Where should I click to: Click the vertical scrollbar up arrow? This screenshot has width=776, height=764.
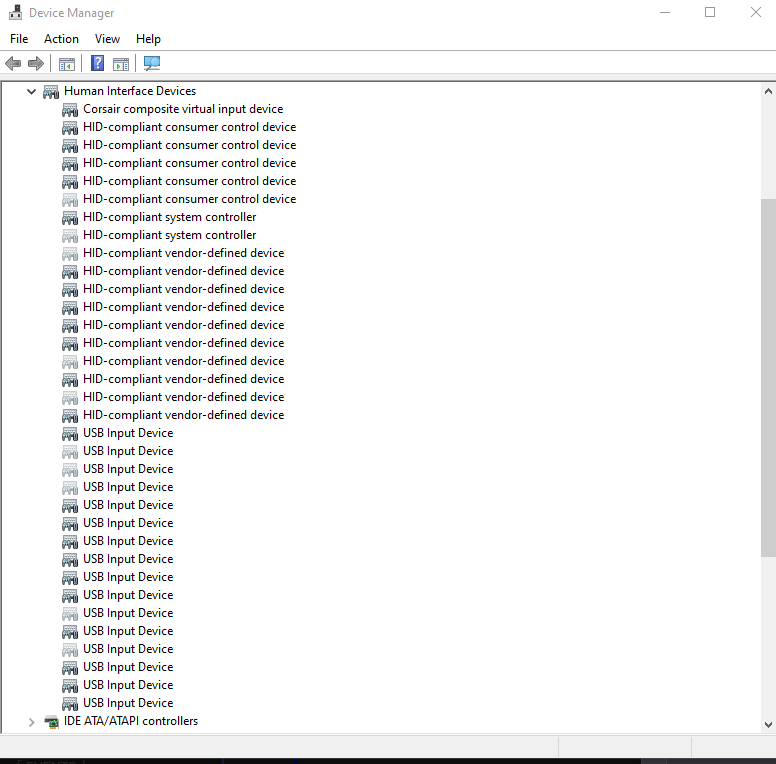[768, 91]
